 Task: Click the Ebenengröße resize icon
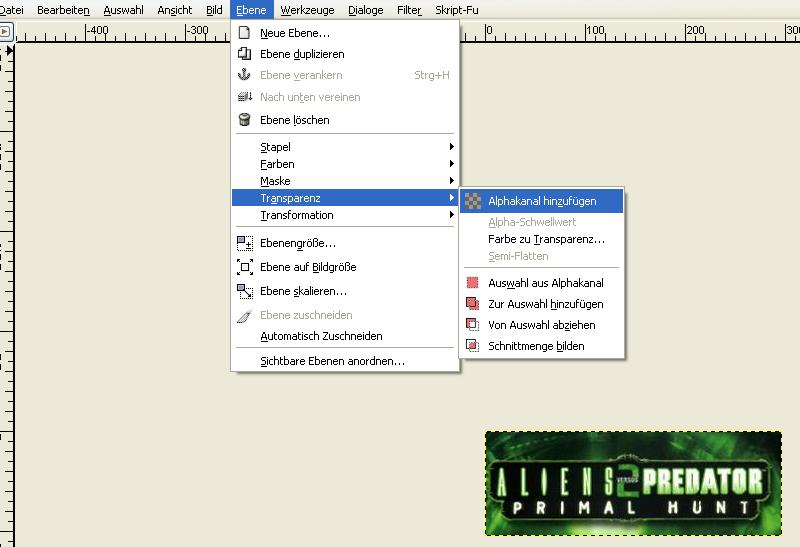click(x=244, y=243)
